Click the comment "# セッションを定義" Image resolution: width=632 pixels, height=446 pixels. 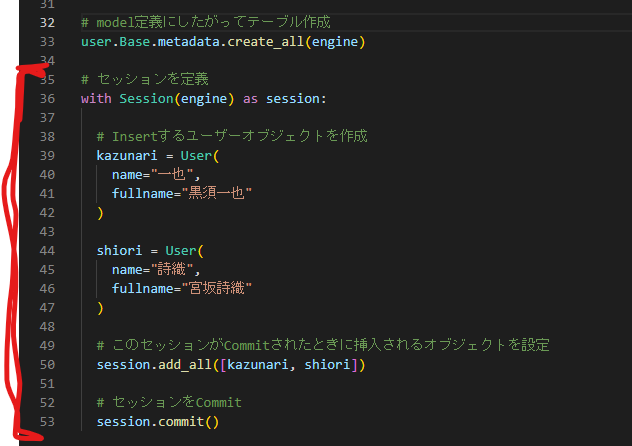[x=144, y=80]
